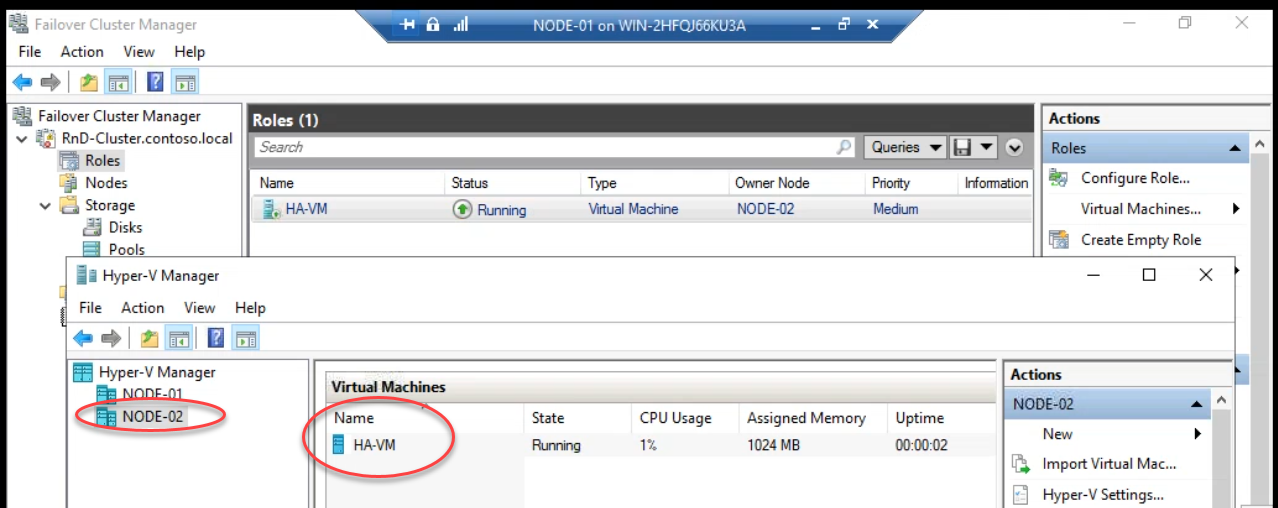
Task: Click Configure Role icon in Actions pane
Action: (1058, 178)
